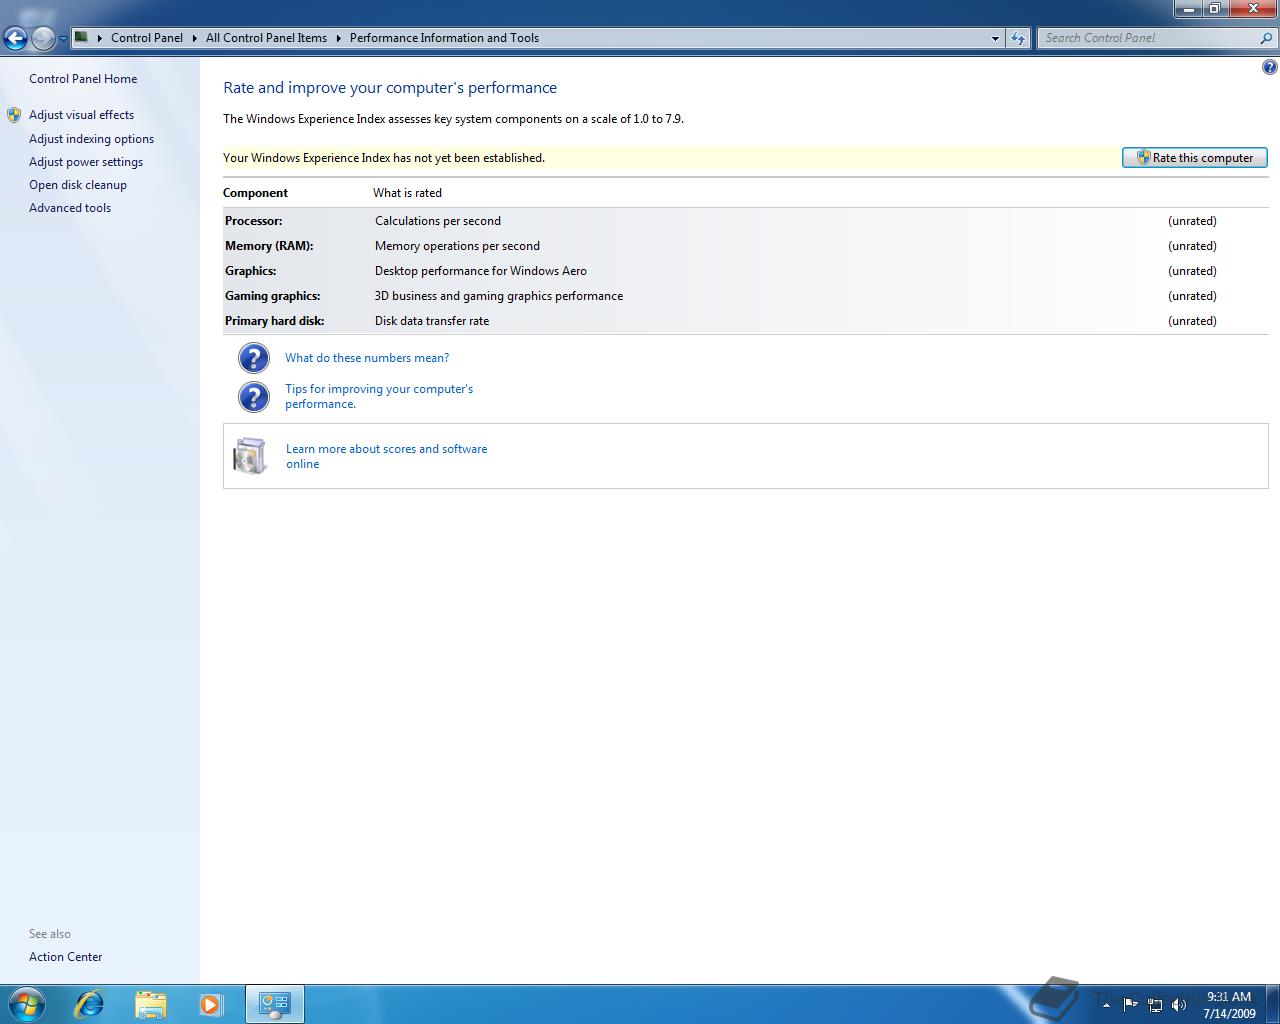Show hidden tray icons arrow
Image resolution: width=1280 pixels, height=1024 pixels.
[1106, 1005]
